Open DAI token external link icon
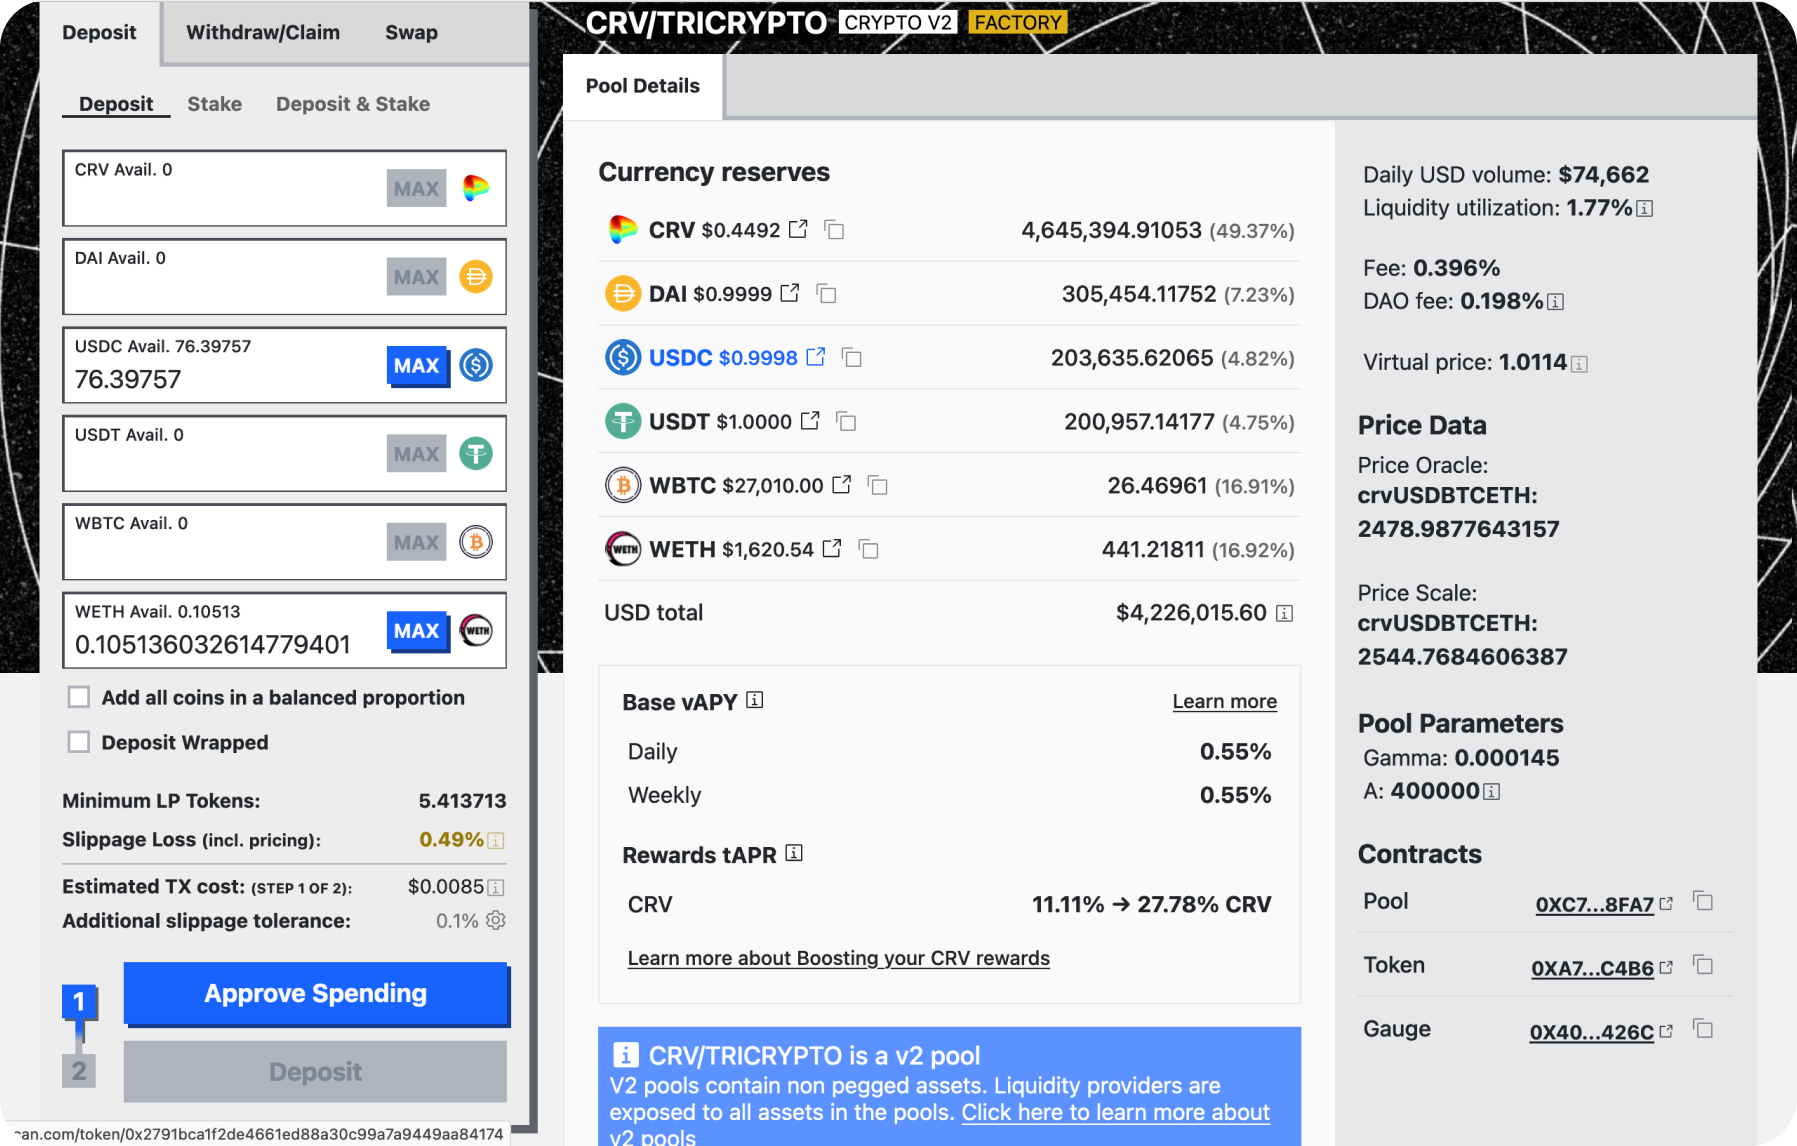This screenshot has height=1146, width=1797. (790, 293)
